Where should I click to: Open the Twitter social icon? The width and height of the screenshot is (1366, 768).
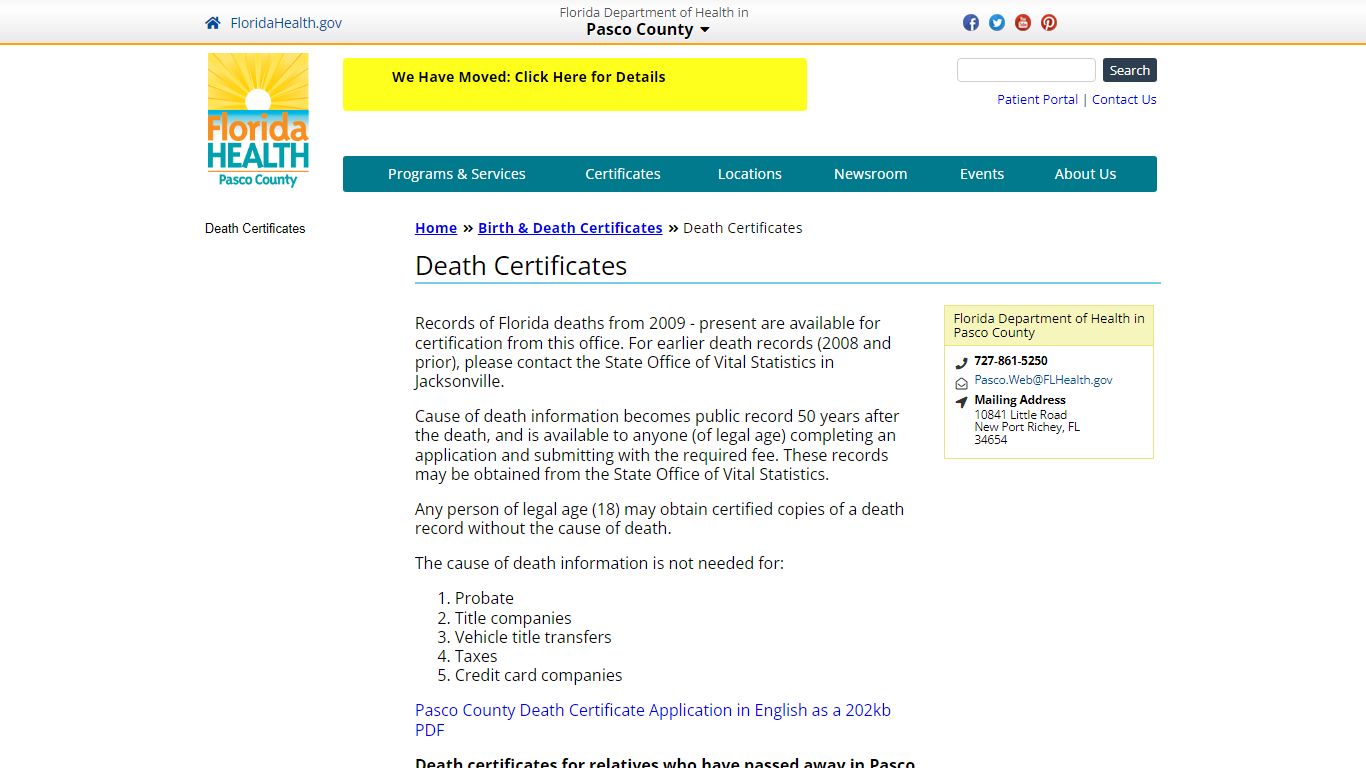point(997,23)
